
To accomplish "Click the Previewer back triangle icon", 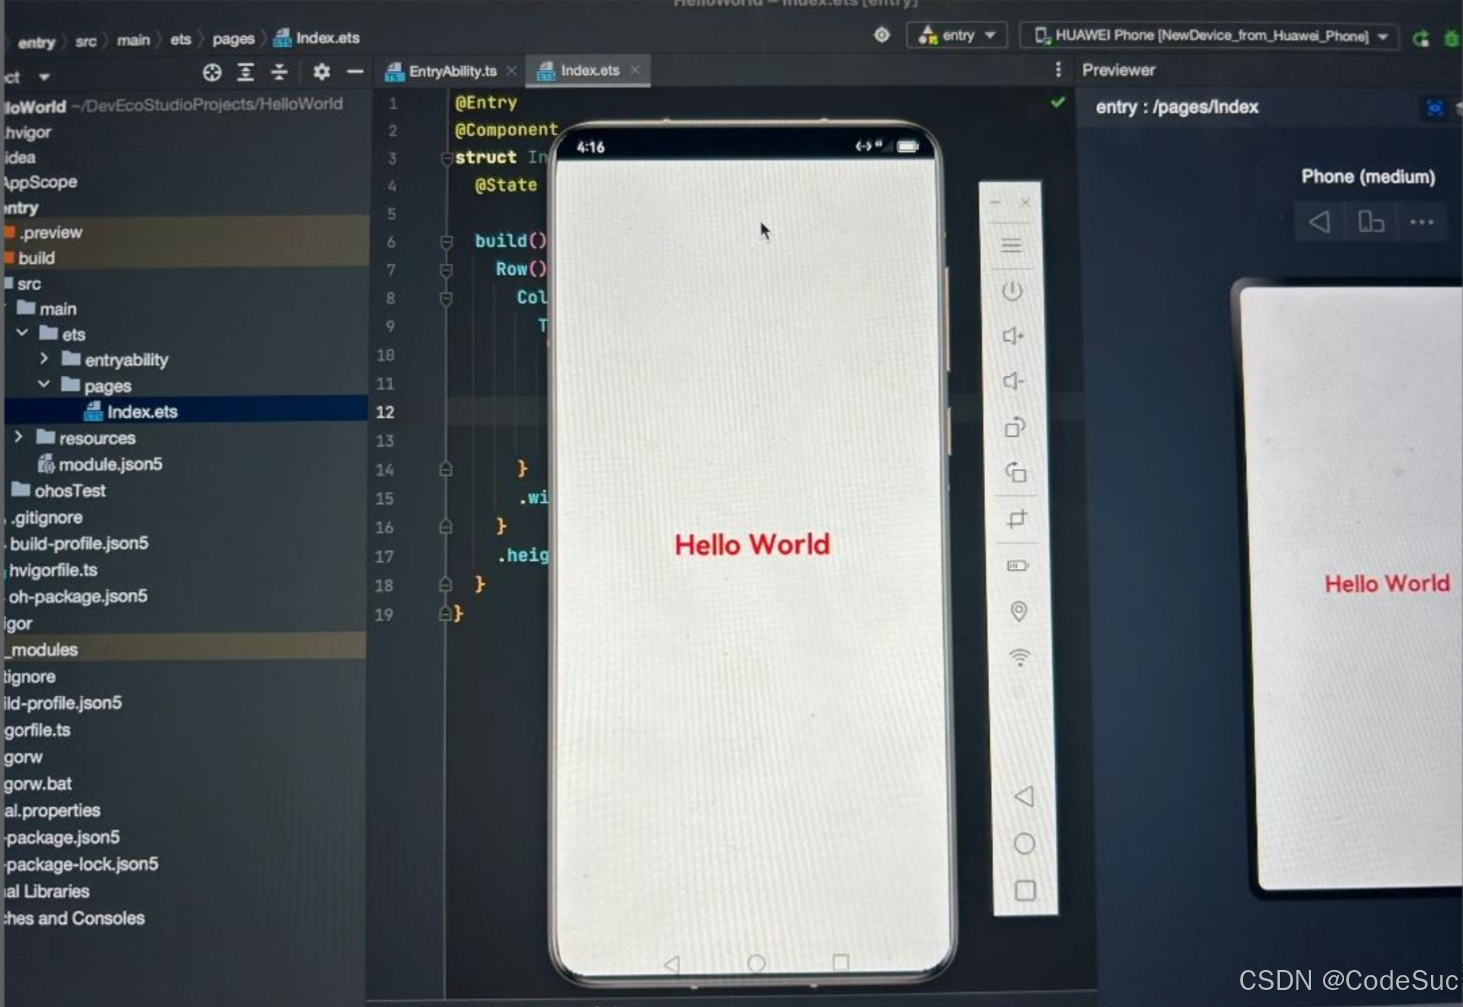I will [1320, 222].
